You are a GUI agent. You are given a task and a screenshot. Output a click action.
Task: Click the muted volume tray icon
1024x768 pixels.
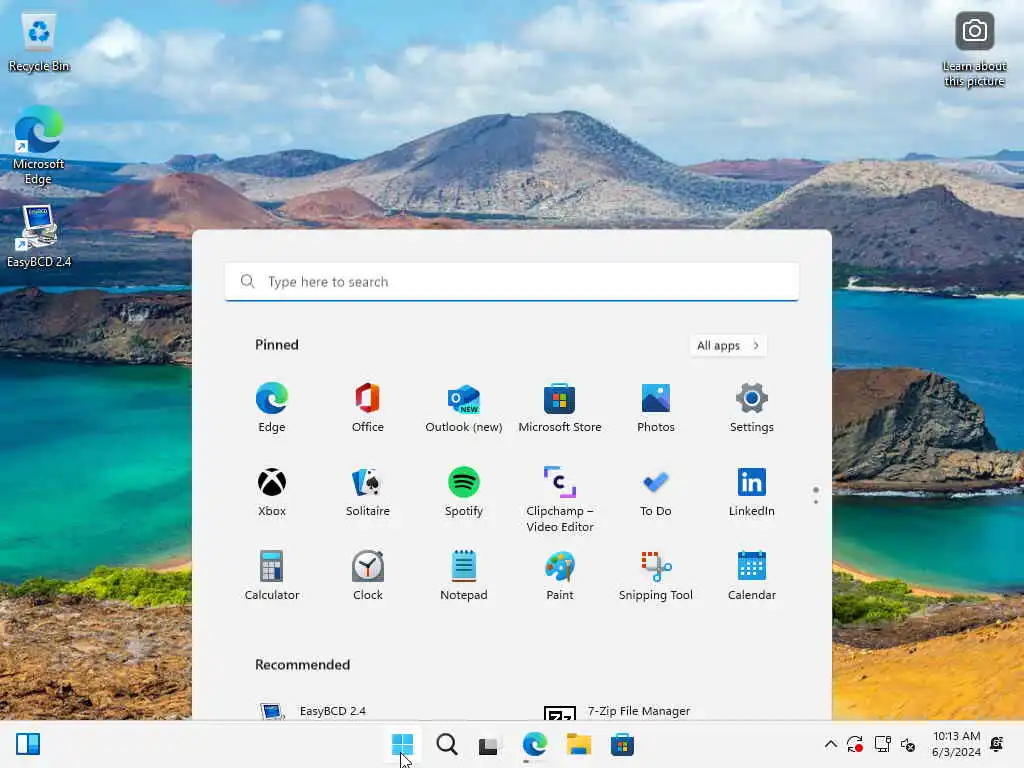tap(908, 744)
